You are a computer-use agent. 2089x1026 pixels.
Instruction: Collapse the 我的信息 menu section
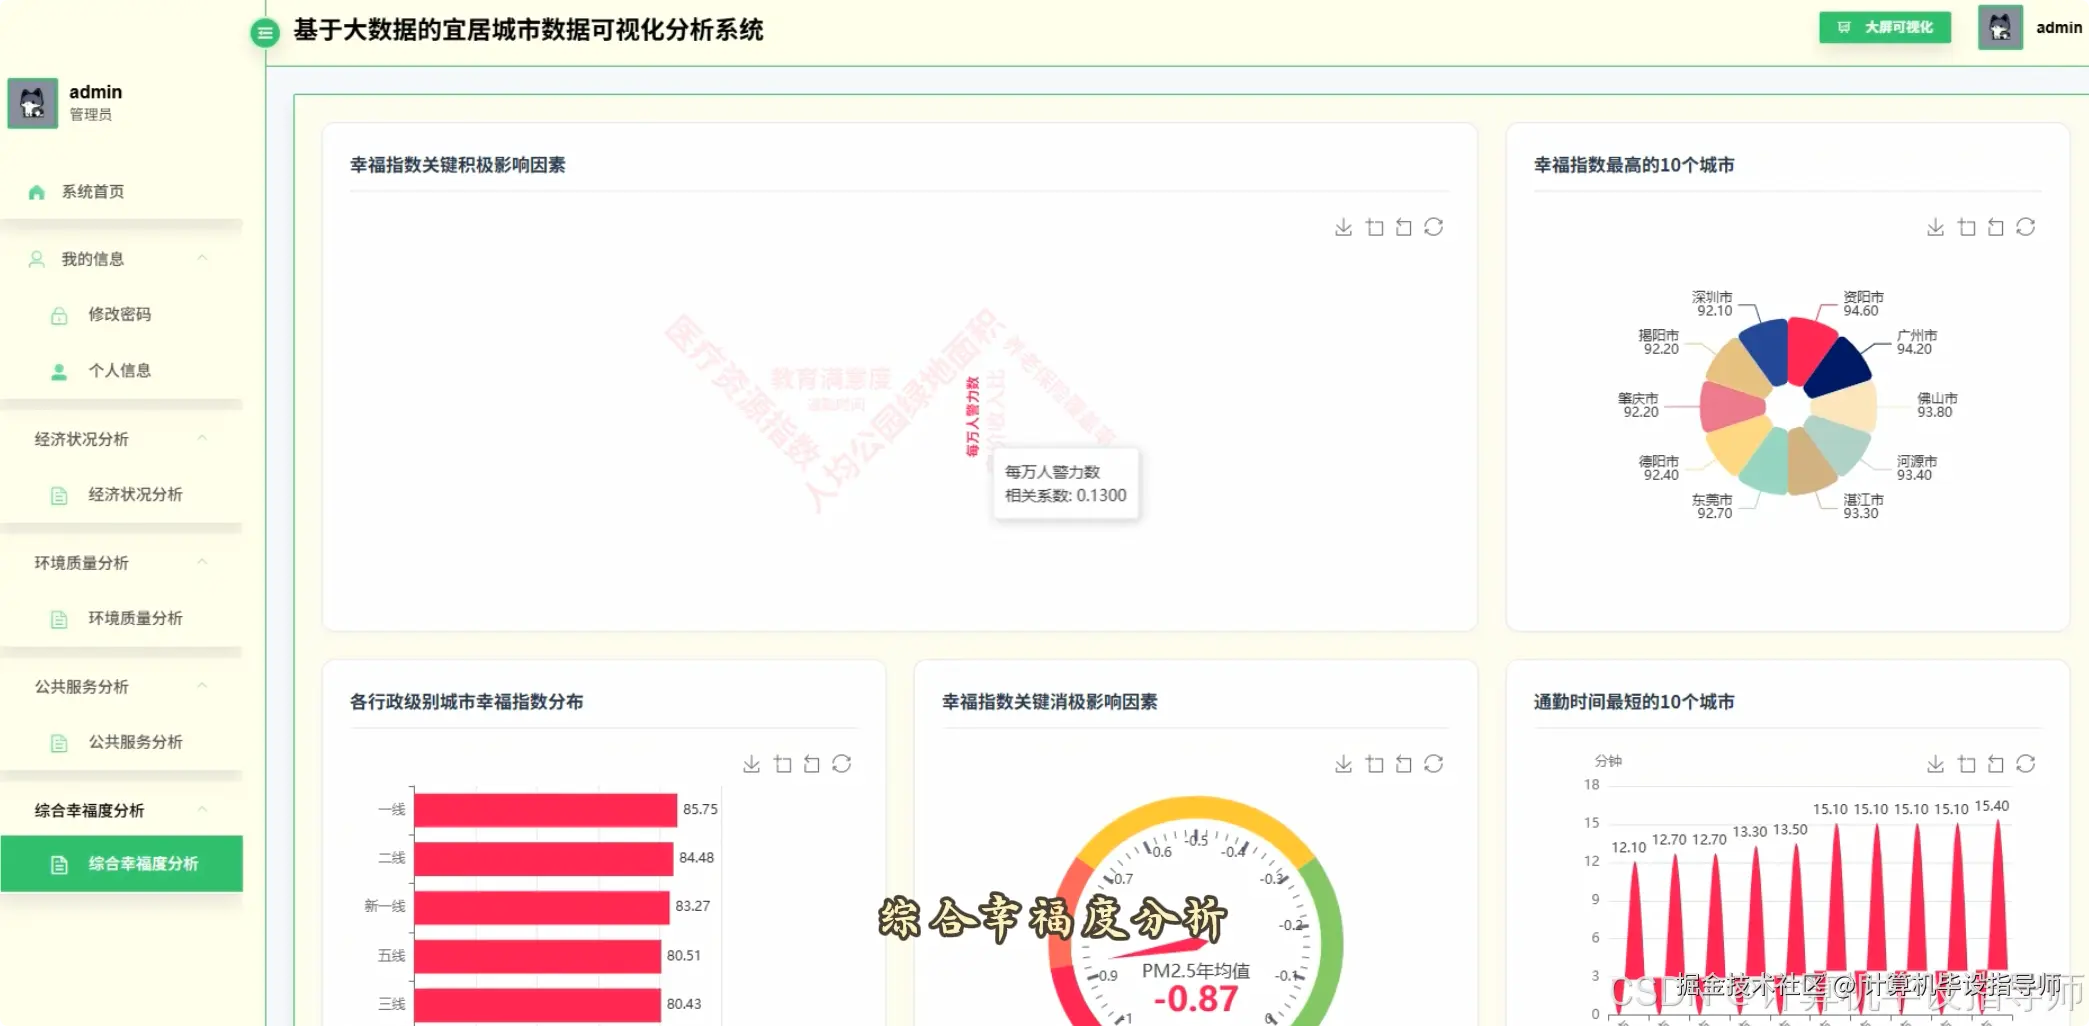(x=203, y=258)
